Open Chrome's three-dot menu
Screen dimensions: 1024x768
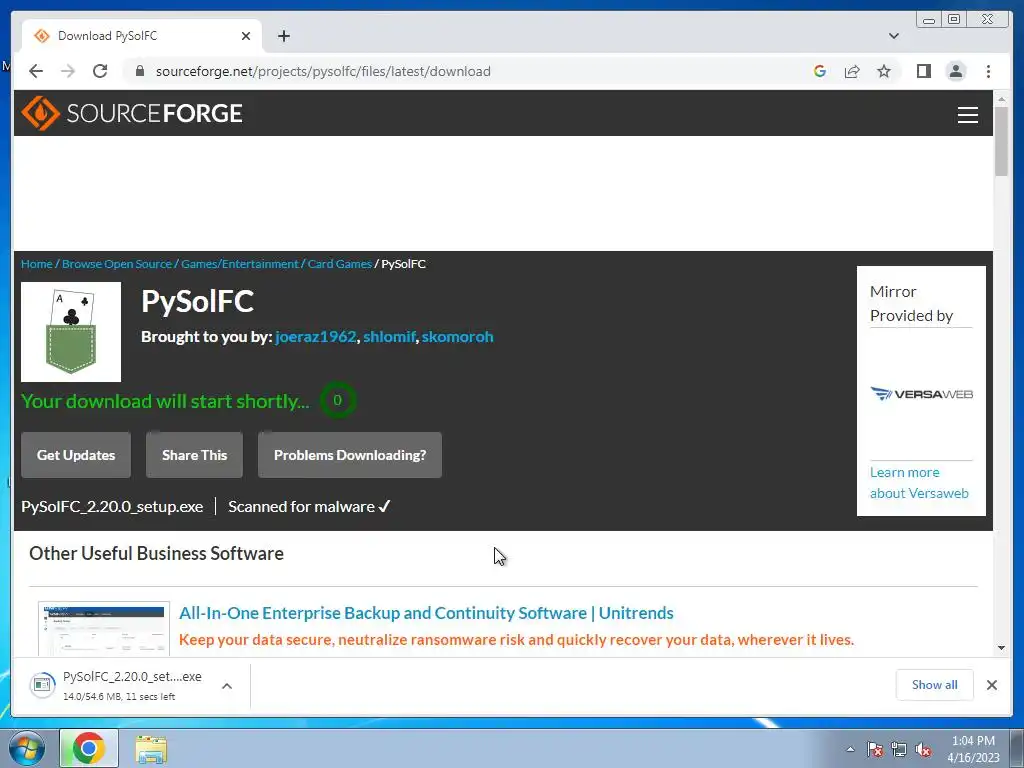(988, 71)
